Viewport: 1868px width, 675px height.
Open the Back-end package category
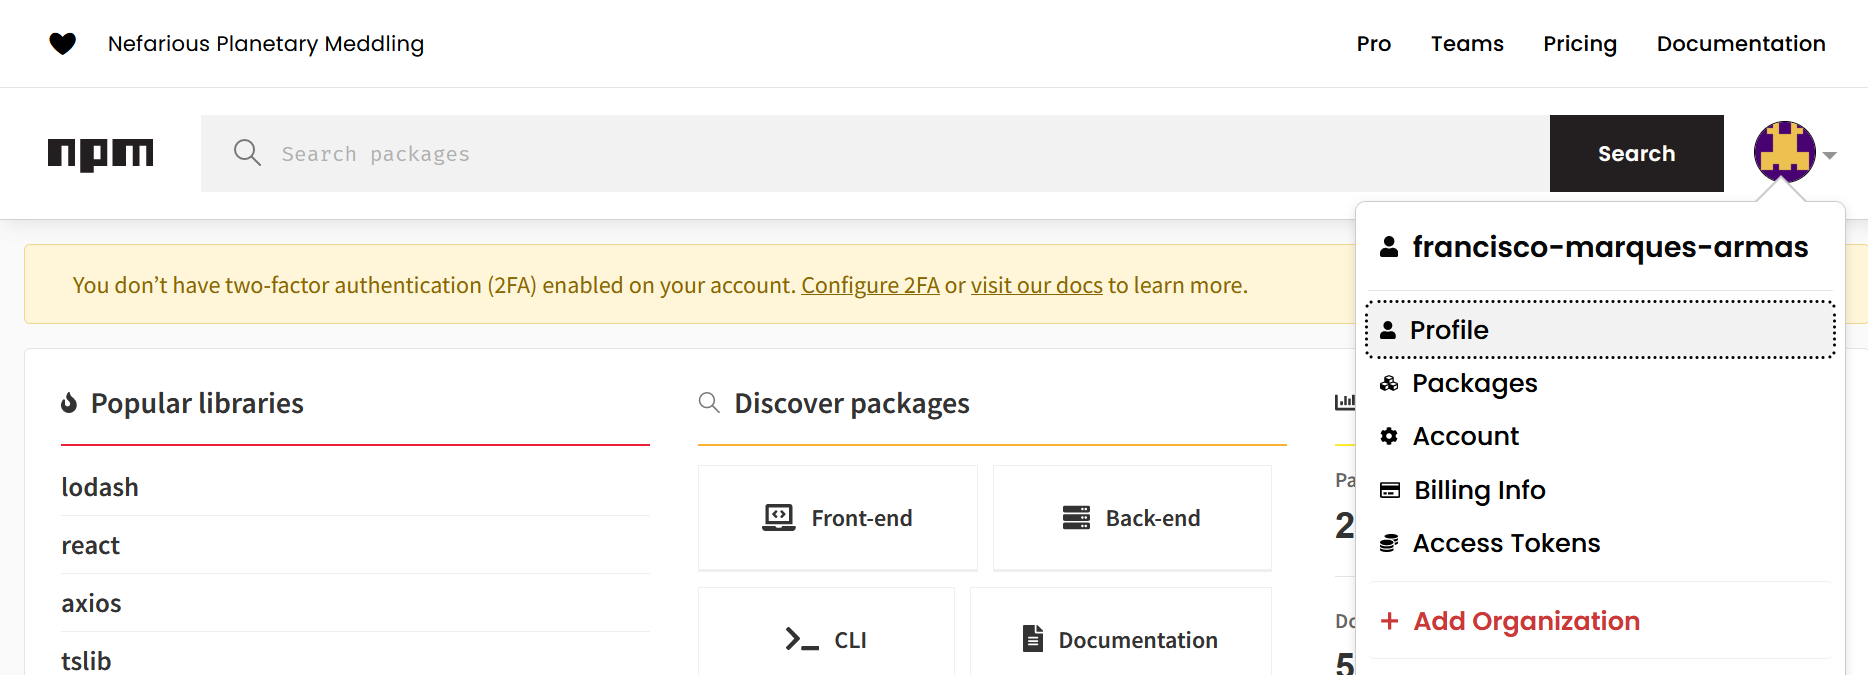(x=1132, y=518)
